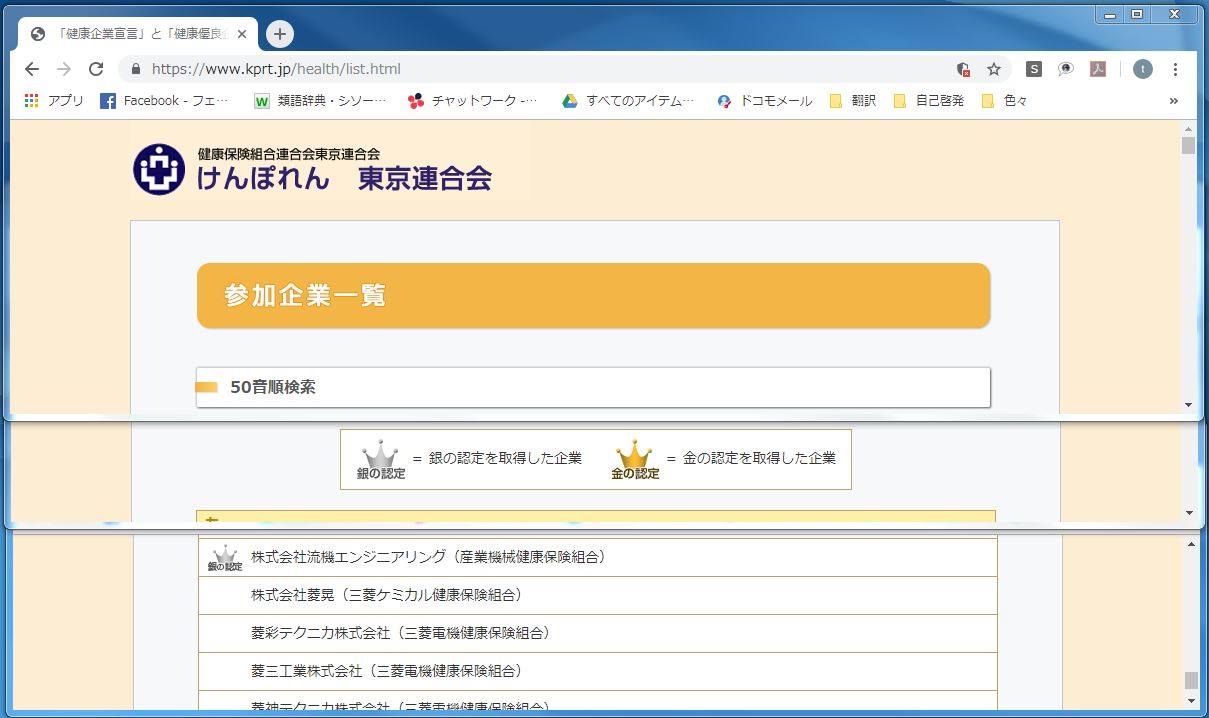Click the text 銀の認定を取得した企業
Image resolution: width=1209 pixels, height=718 pixels.
[x=505, y=458]
